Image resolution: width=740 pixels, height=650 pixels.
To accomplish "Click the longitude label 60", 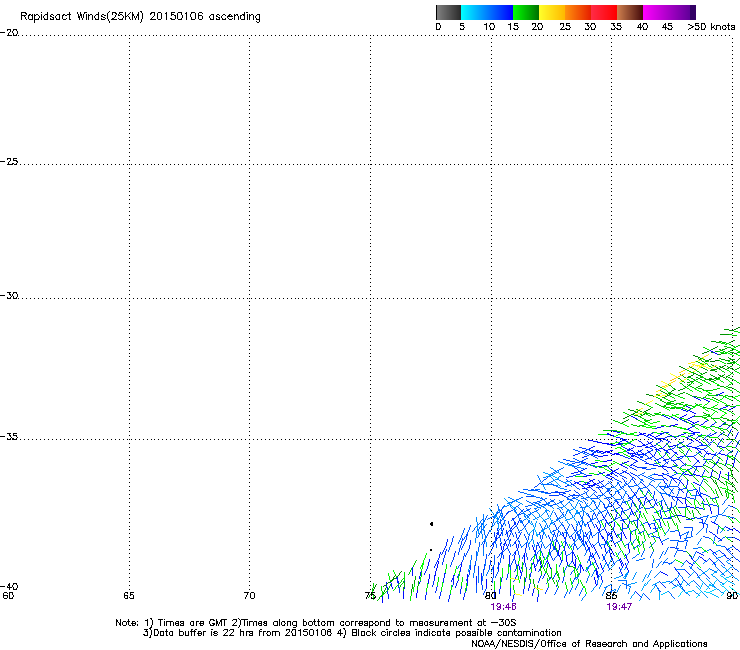I will pos(8,596).
